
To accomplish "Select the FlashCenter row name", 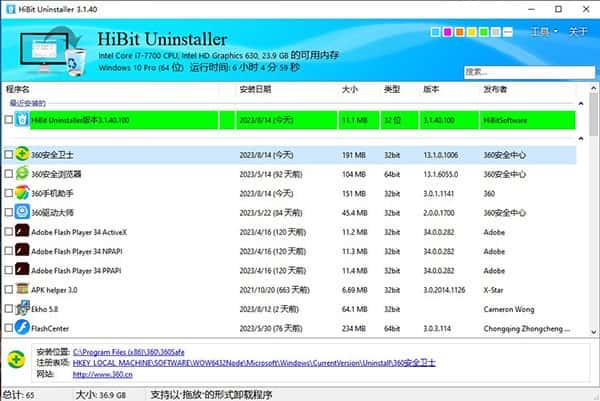I will (50, 328).
